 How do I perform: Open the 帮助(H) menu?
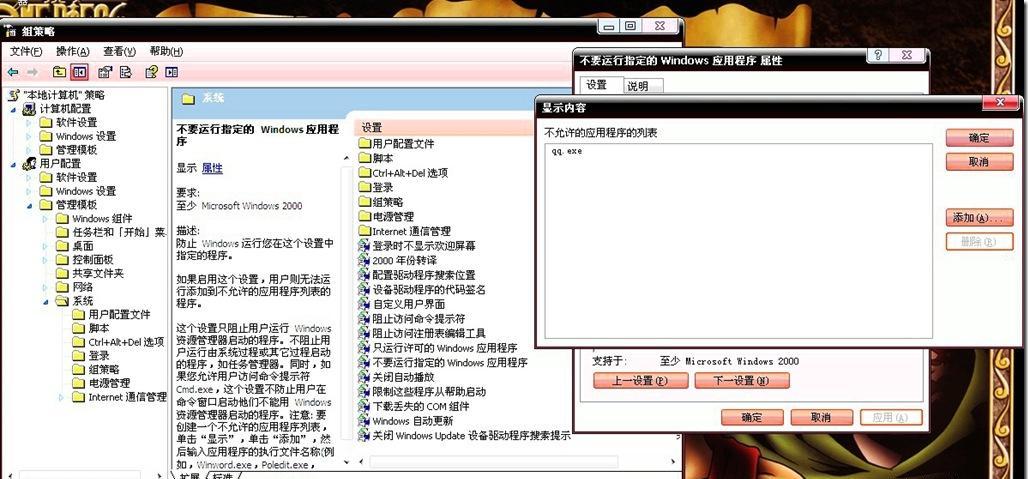(x=166, y=51)
